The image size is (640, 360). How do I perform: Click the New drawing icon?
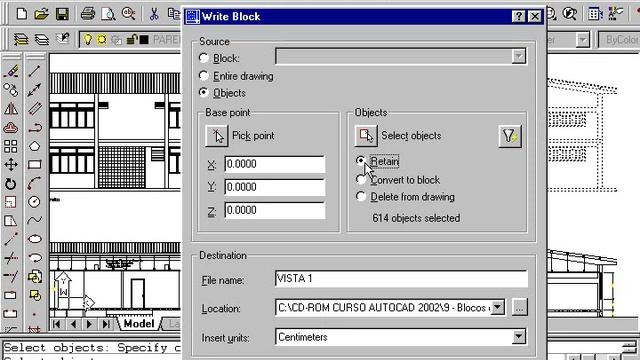pyautogui.click(x=22, y=14)
